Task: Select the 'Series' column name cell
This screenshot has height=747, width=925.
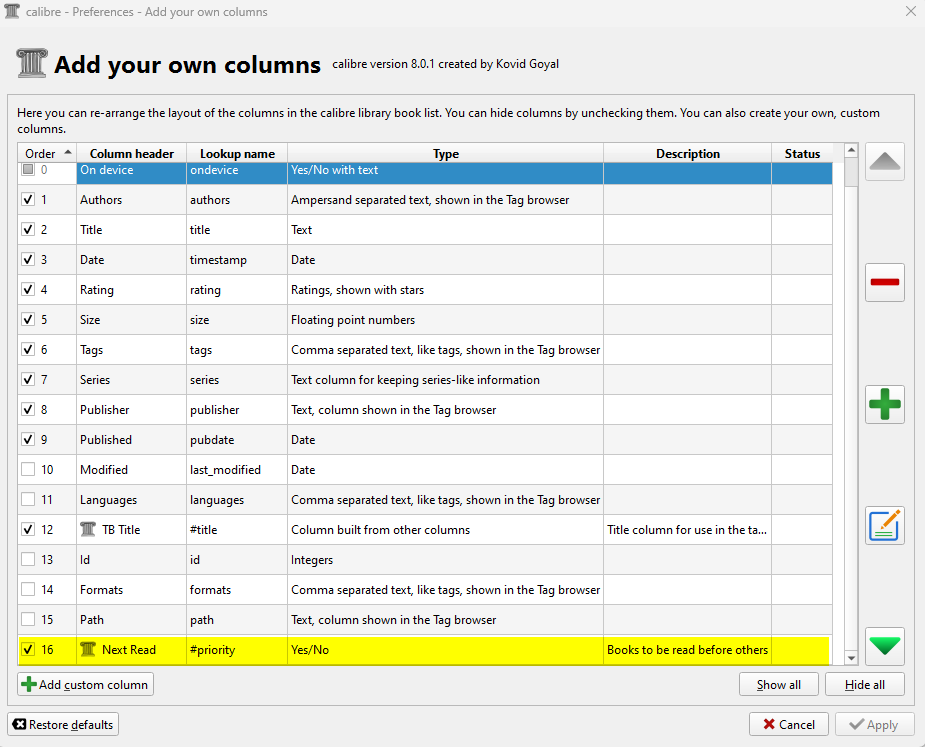Action: pos(132,379)
